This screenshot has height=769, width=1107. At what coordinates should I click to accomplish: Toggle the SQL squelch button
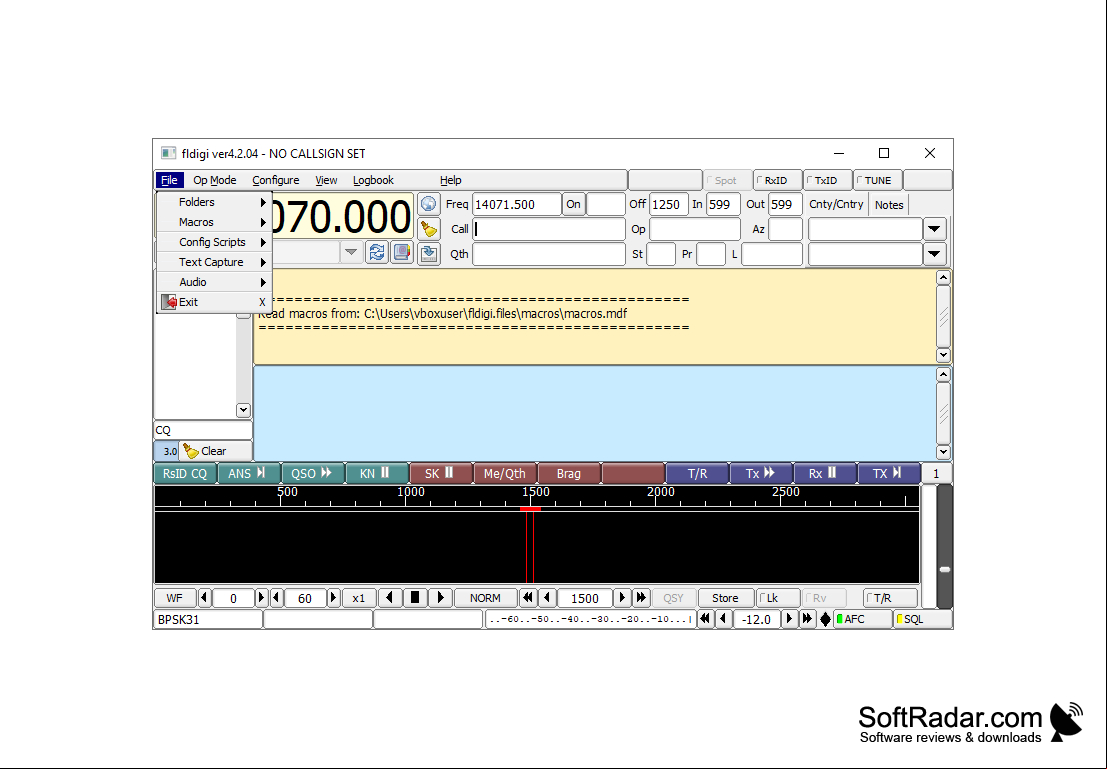(922, 619)
